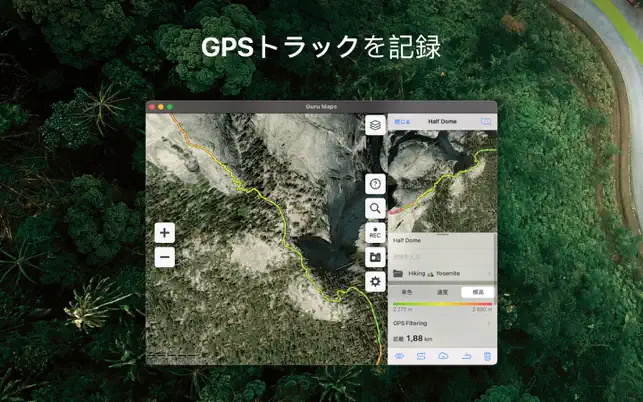The height and width of the screenshot is (402, 643).
Task: Open the settings gear button
Action: 375,282
